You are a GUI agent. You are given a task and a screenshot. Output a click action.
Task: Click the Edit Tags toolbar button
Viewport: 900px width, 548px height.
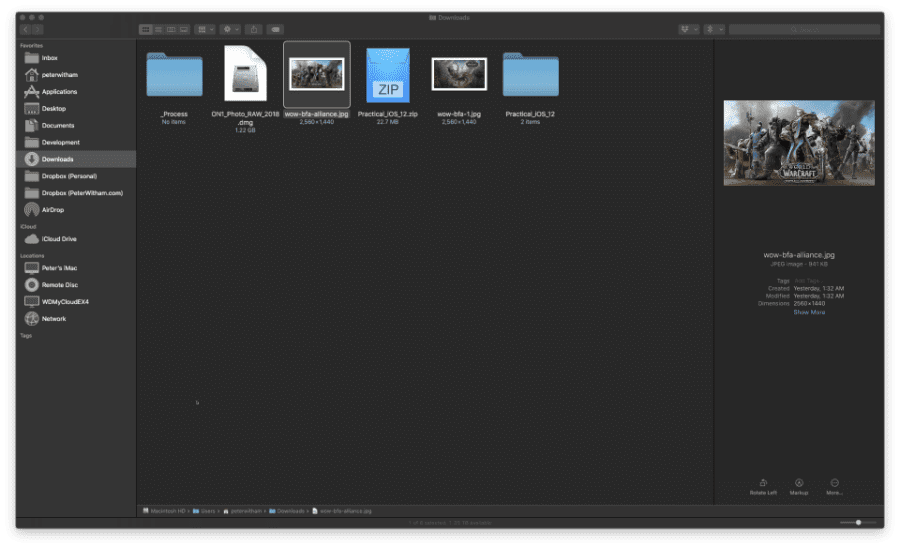point(276,29)
